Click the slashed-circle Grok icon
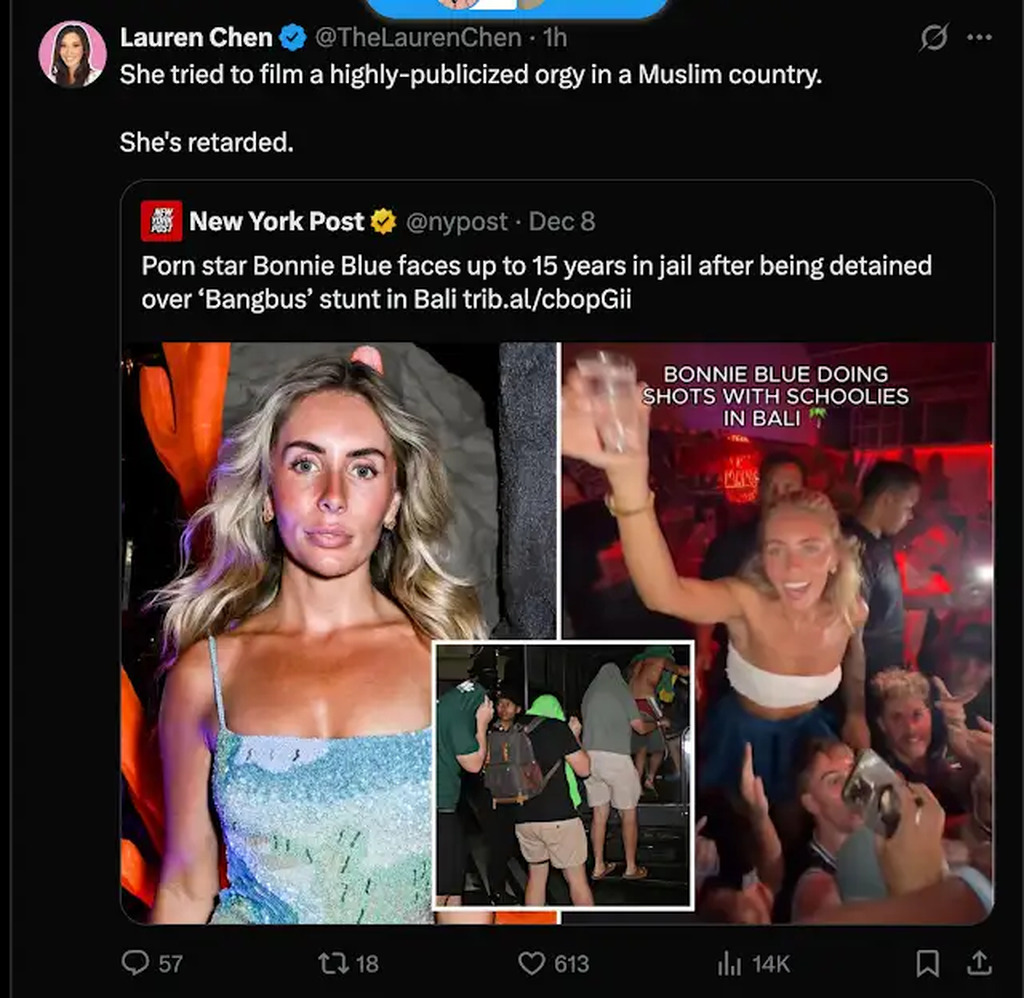 933,38
